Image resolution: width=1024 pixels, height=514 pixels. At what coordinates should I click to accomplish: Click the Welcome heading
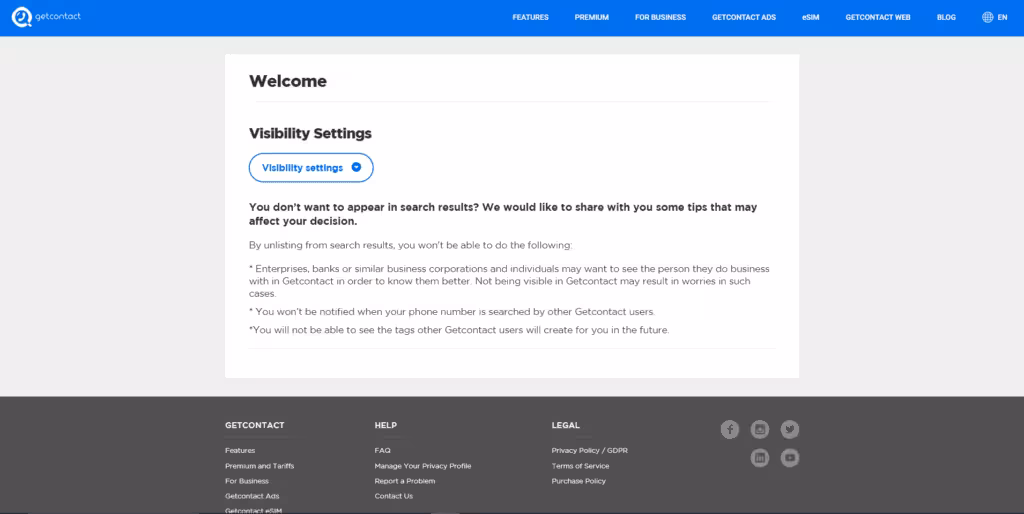pyautogui.click(x=288, y=81)
